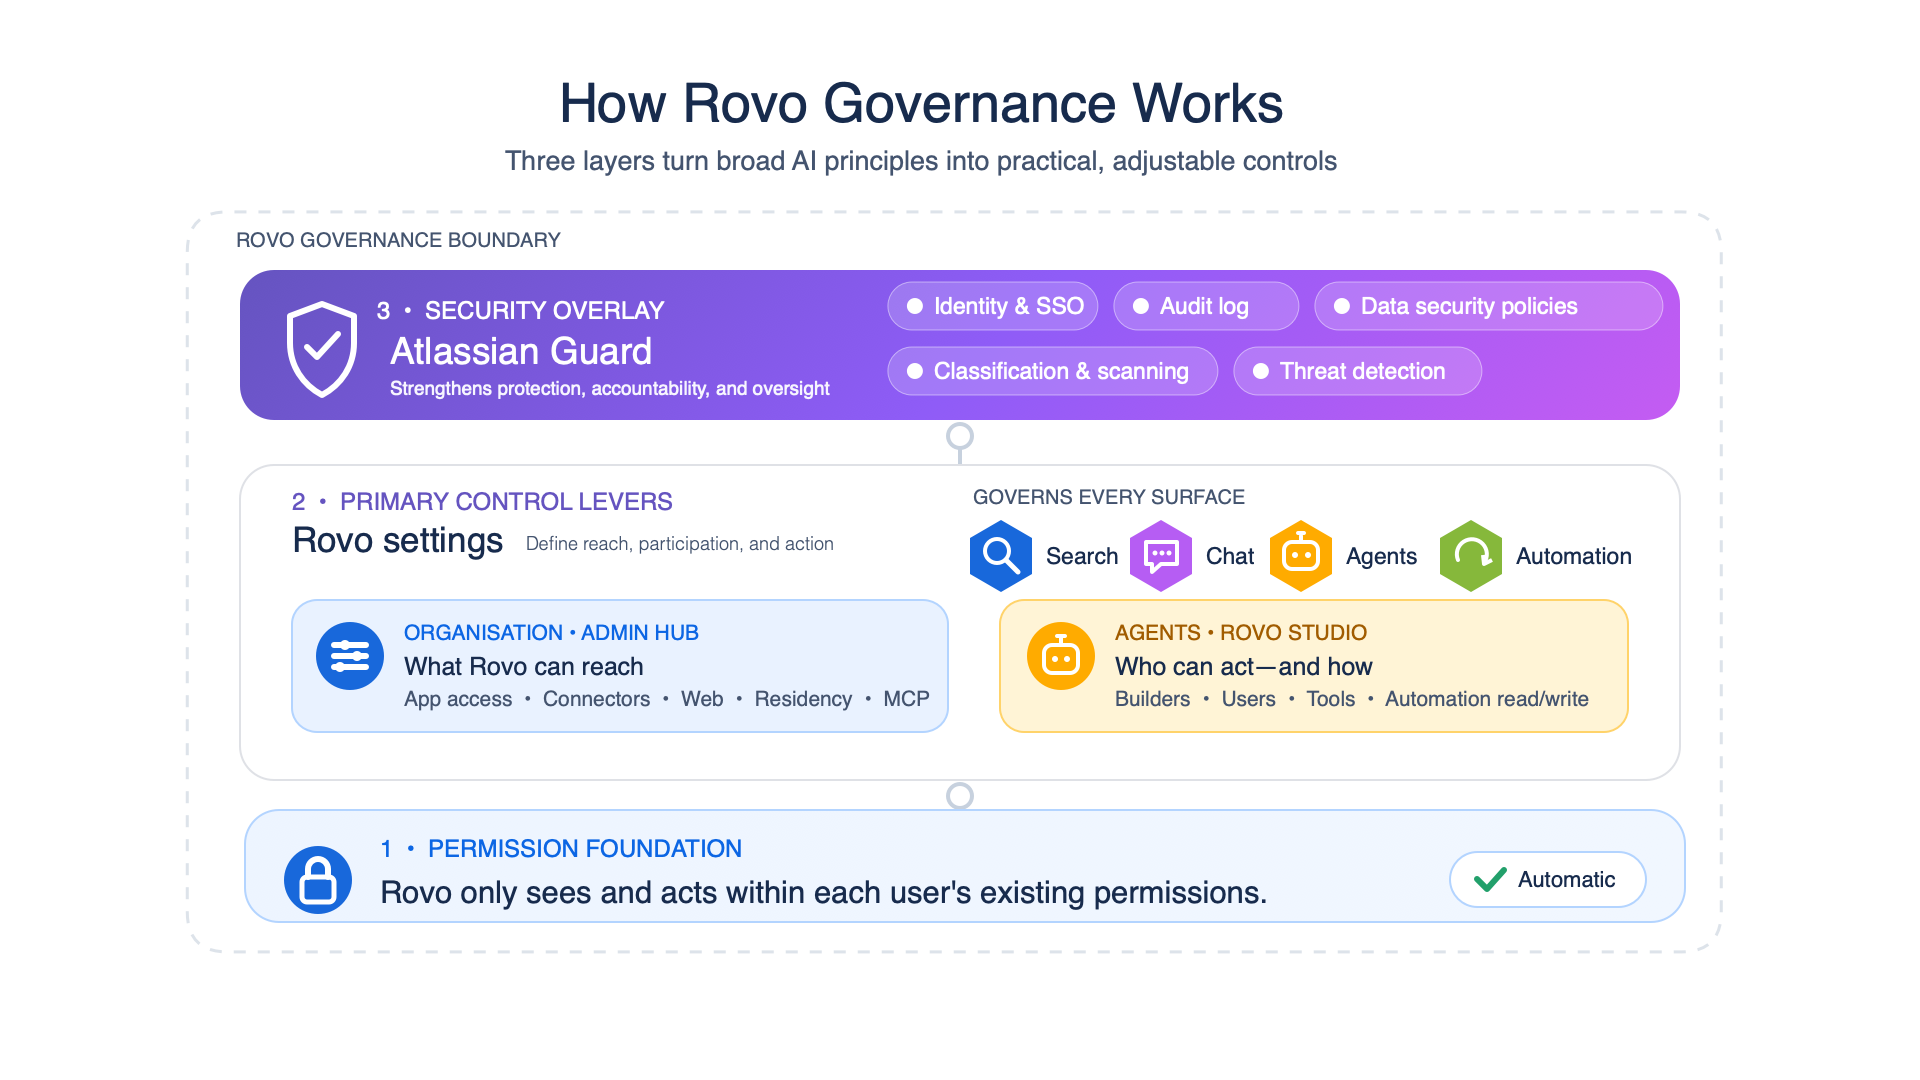Screen dimensions: 1920x1080
Task: Click 'What Rovo can reach' text
Action: click(x=524, y=666)
